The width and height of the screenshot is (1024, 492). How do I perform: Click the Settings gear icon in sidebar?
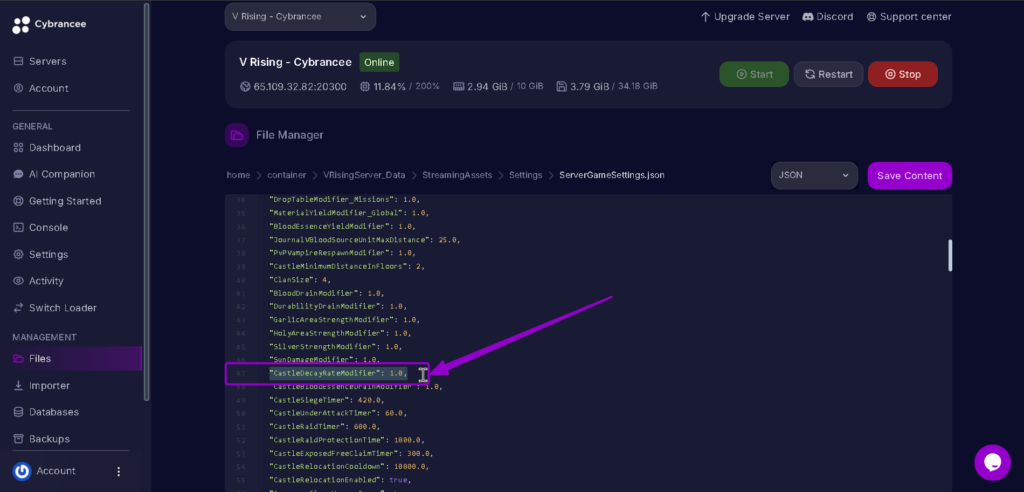pyautogui.click(x=18, y=254)
